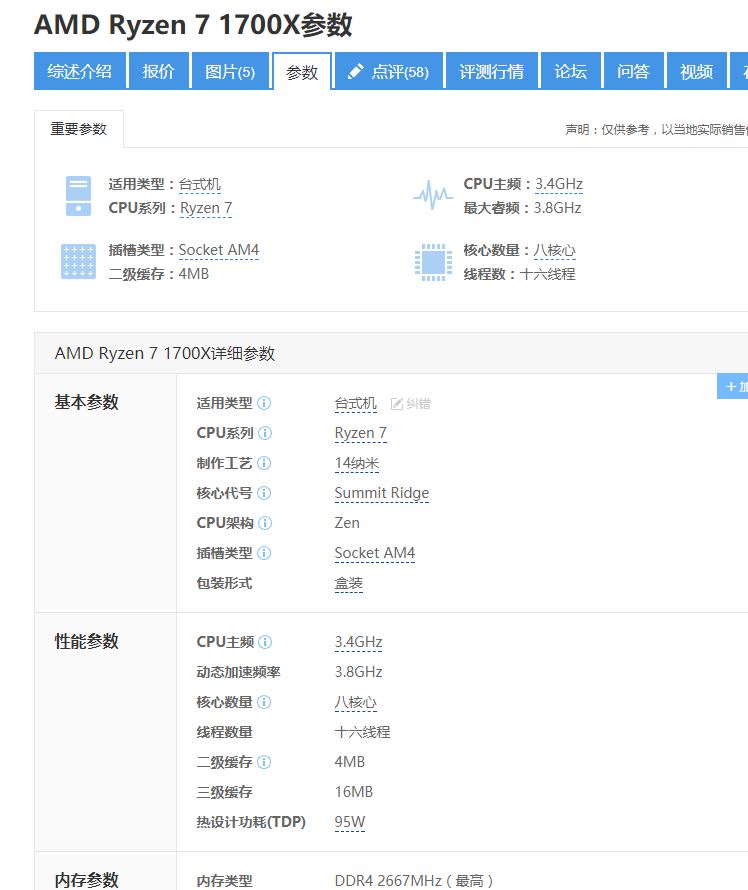Click info icon next to CPU主频 in 性能参数

click(265, 642)
